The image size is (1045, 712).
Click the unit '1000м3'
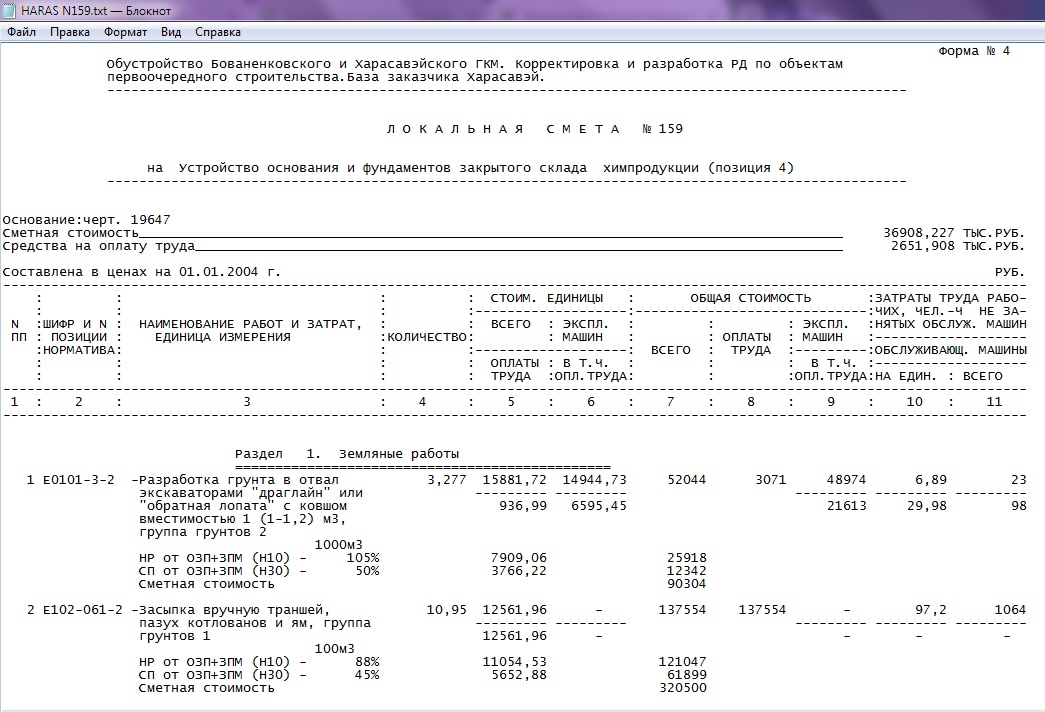pos(339,545)
